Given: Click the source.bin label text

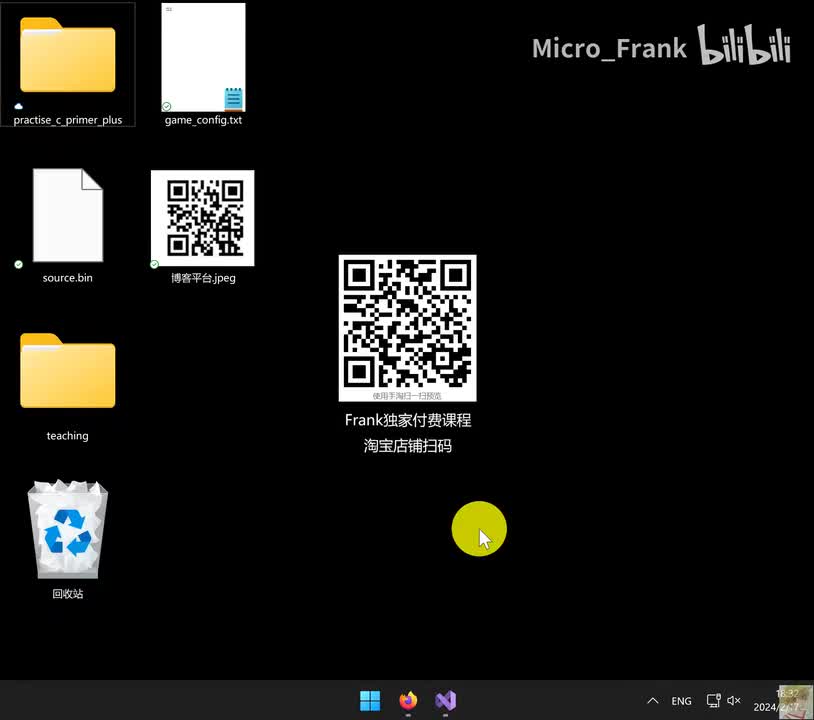Looking at the screenshot, I should pos(67,278).
